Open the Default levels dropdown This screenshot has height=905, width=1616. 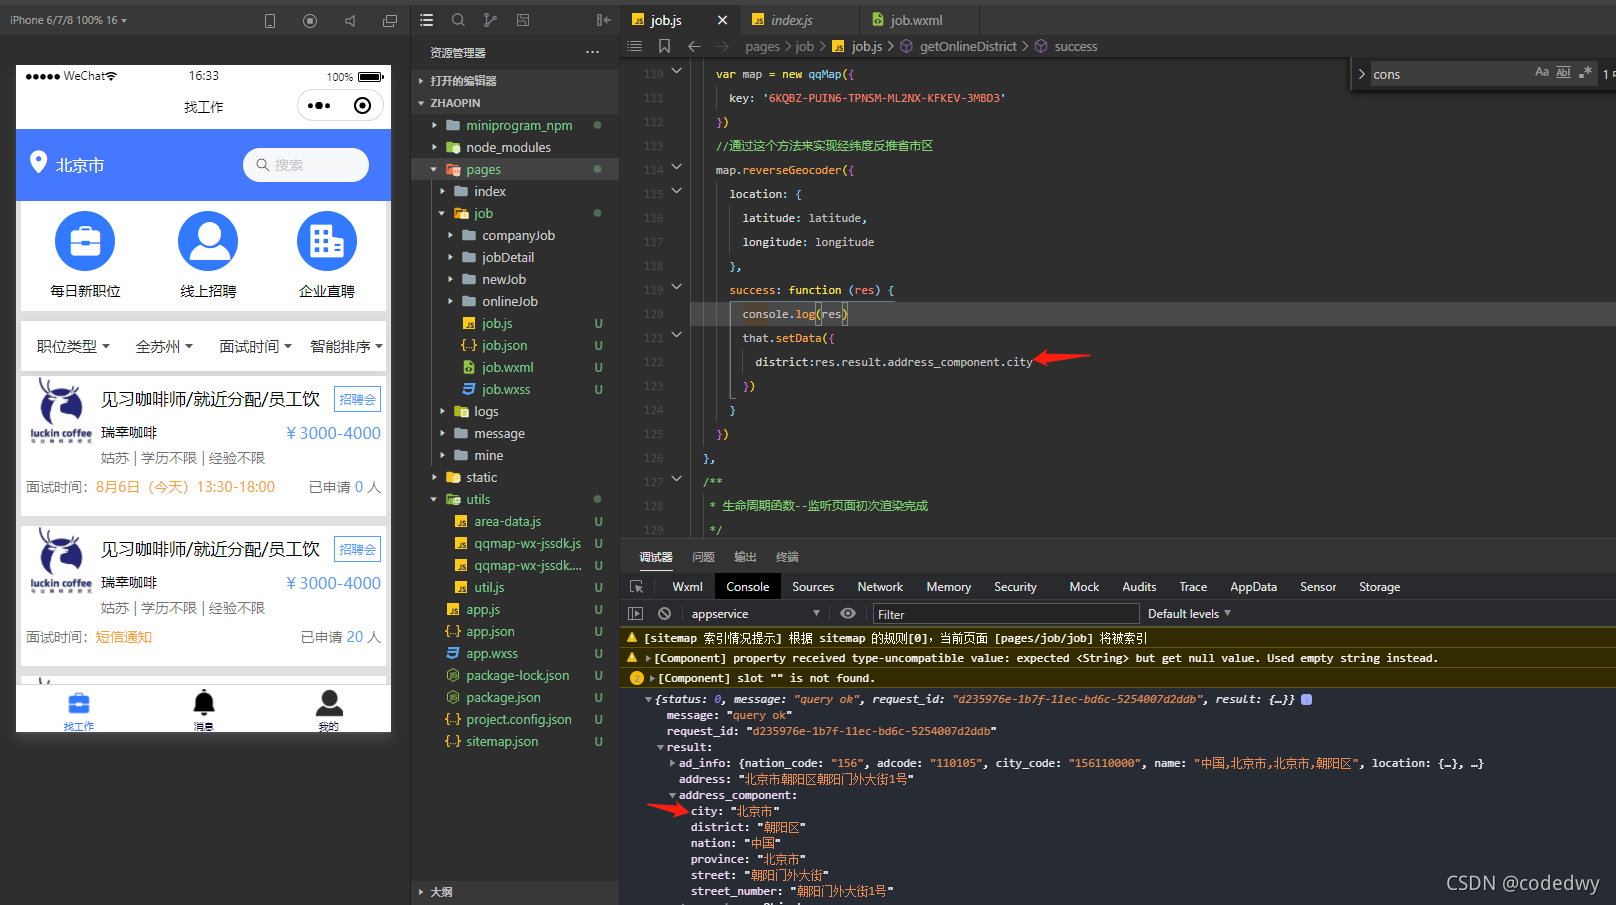(1189, 614)
